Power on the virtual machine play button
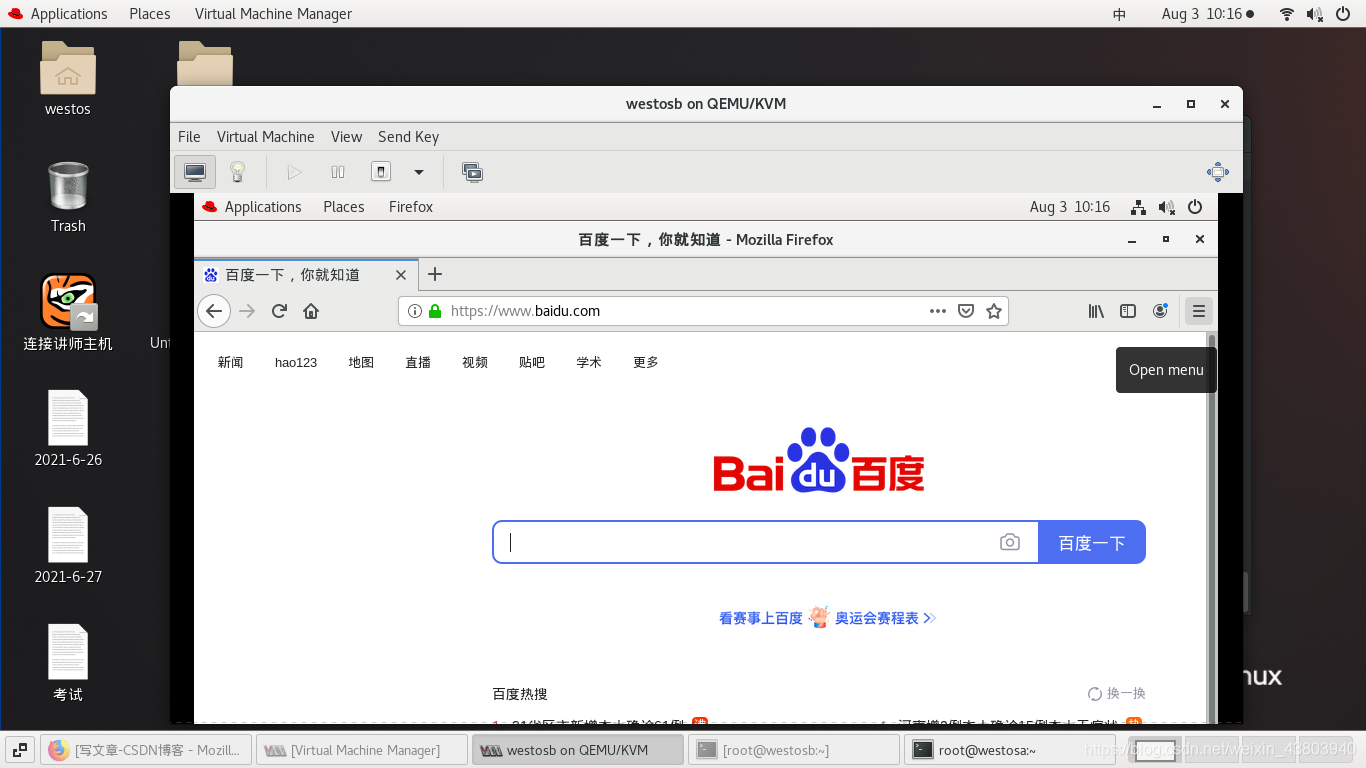 (x=294, y=172)
